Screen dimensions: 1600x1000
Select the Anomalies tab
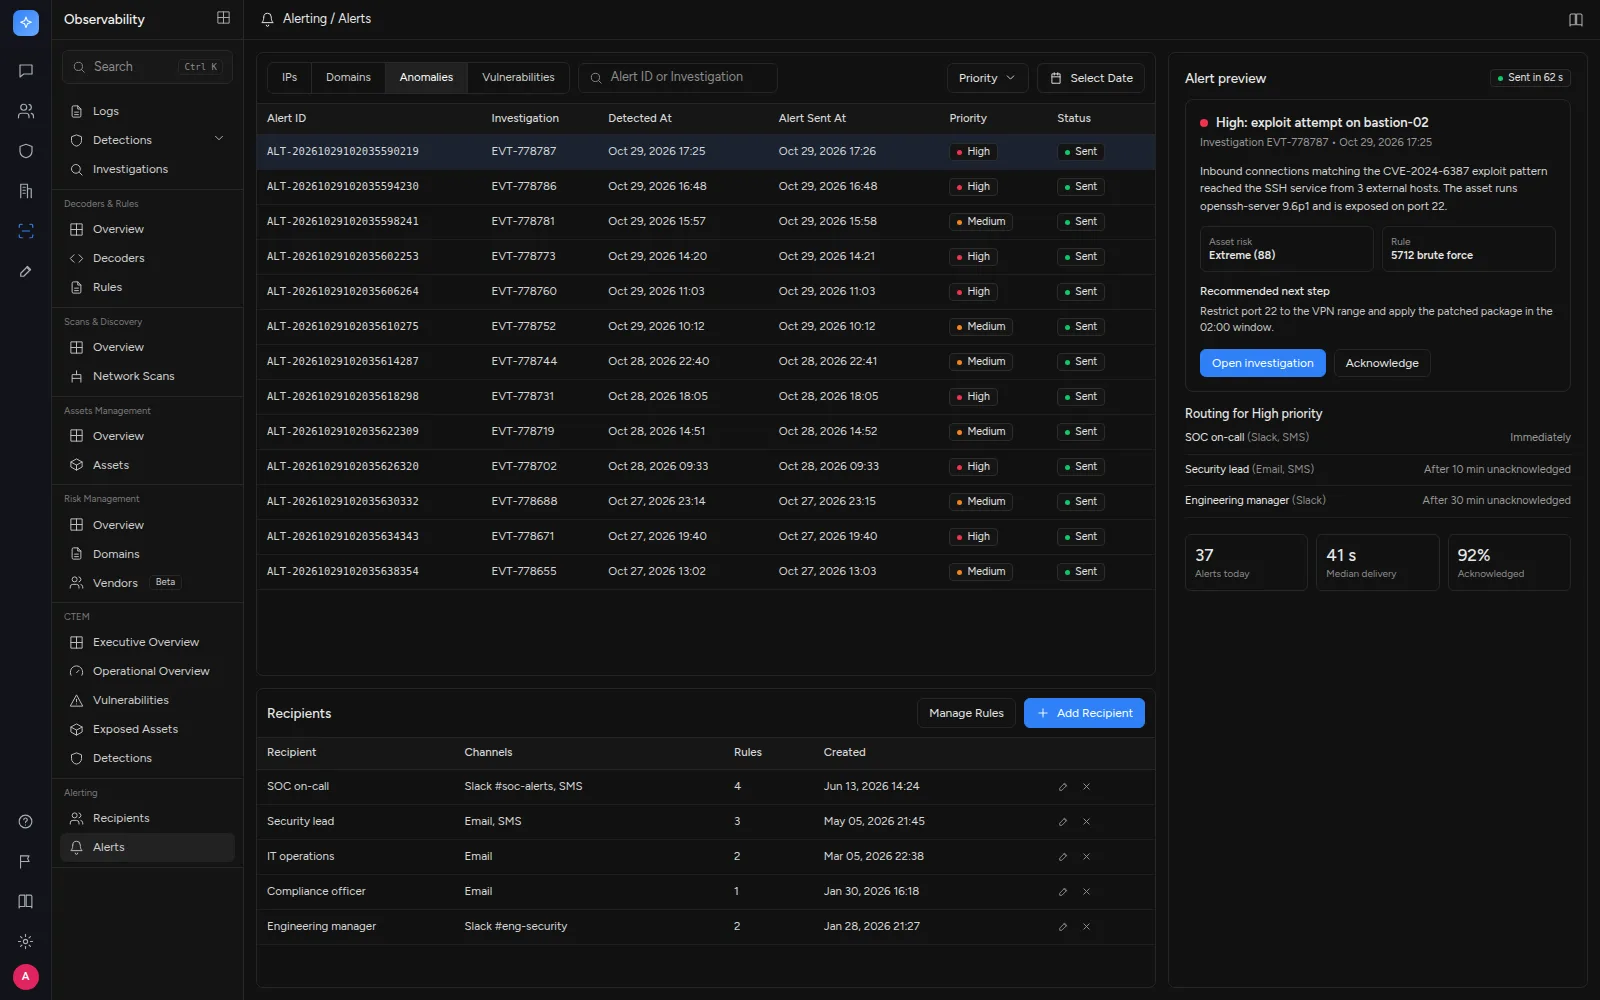coord(426,77)
